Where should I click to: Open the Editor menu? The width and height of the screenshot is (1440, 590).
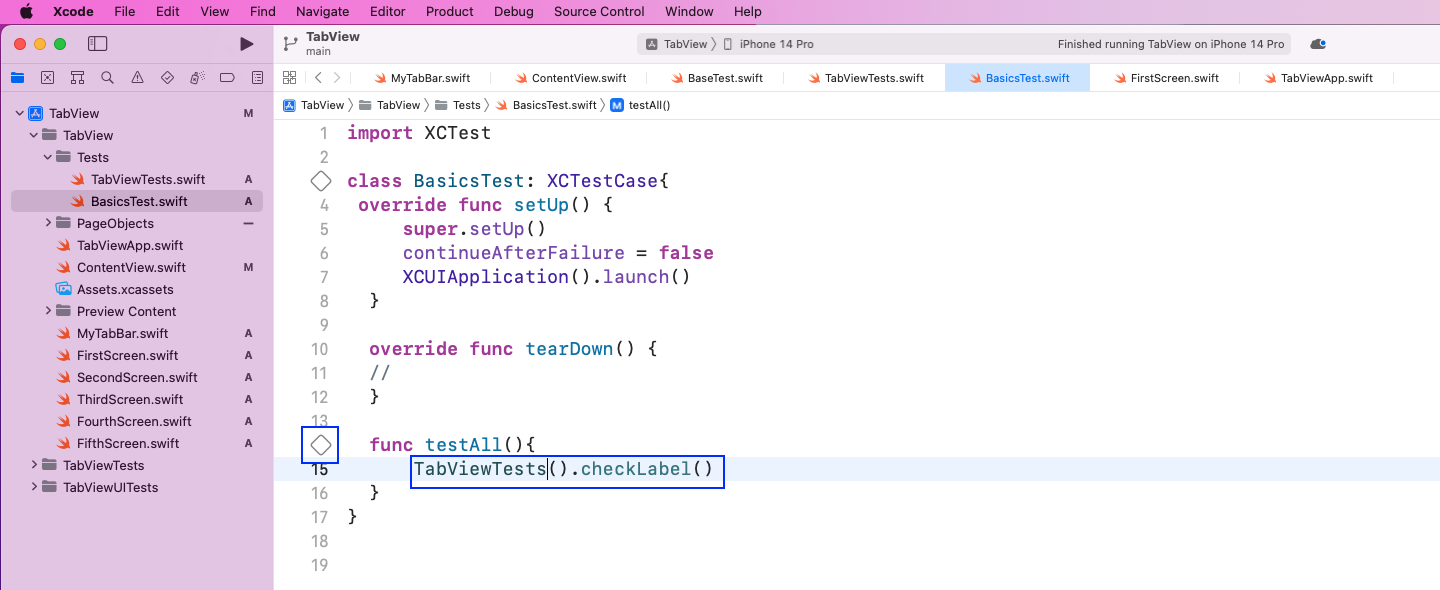tap(388, 12)
